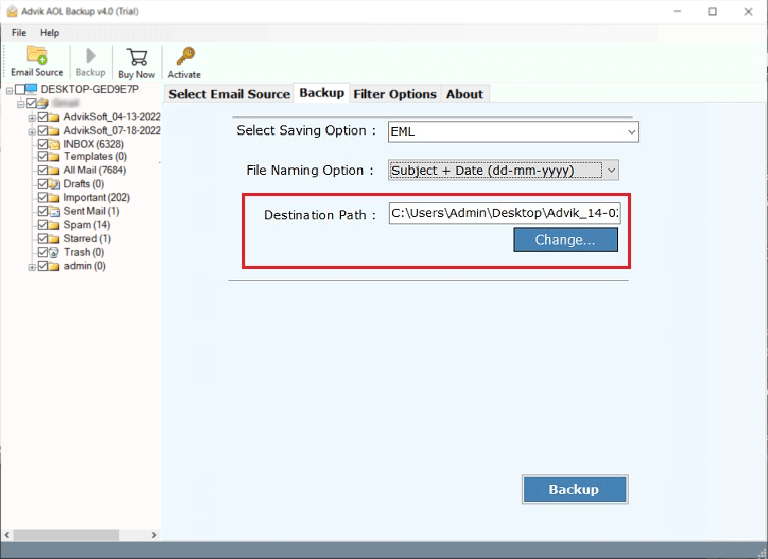This screenshot has height=559, width=768.
Task: Click the admin folder icon
Action: [54, 266]
